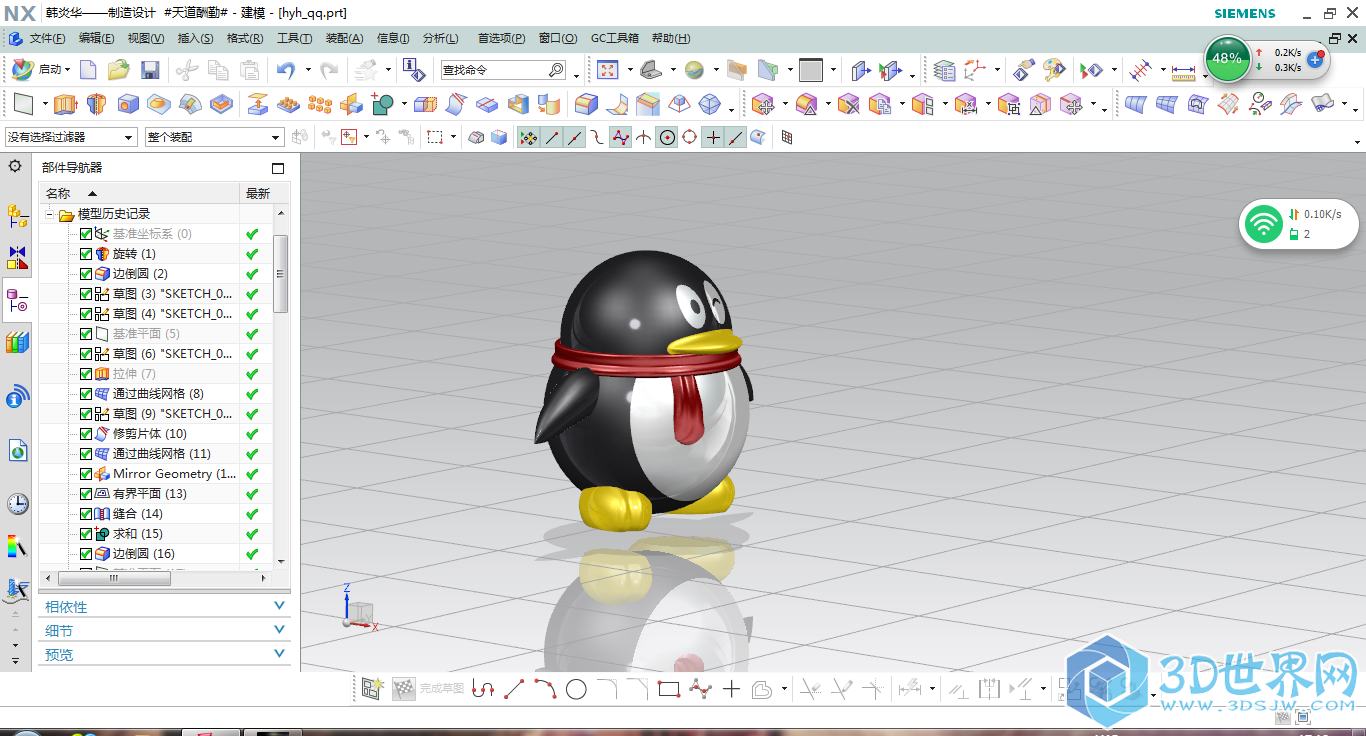Open the Unite boolean dropdown arrow

(x=404, y=104)
